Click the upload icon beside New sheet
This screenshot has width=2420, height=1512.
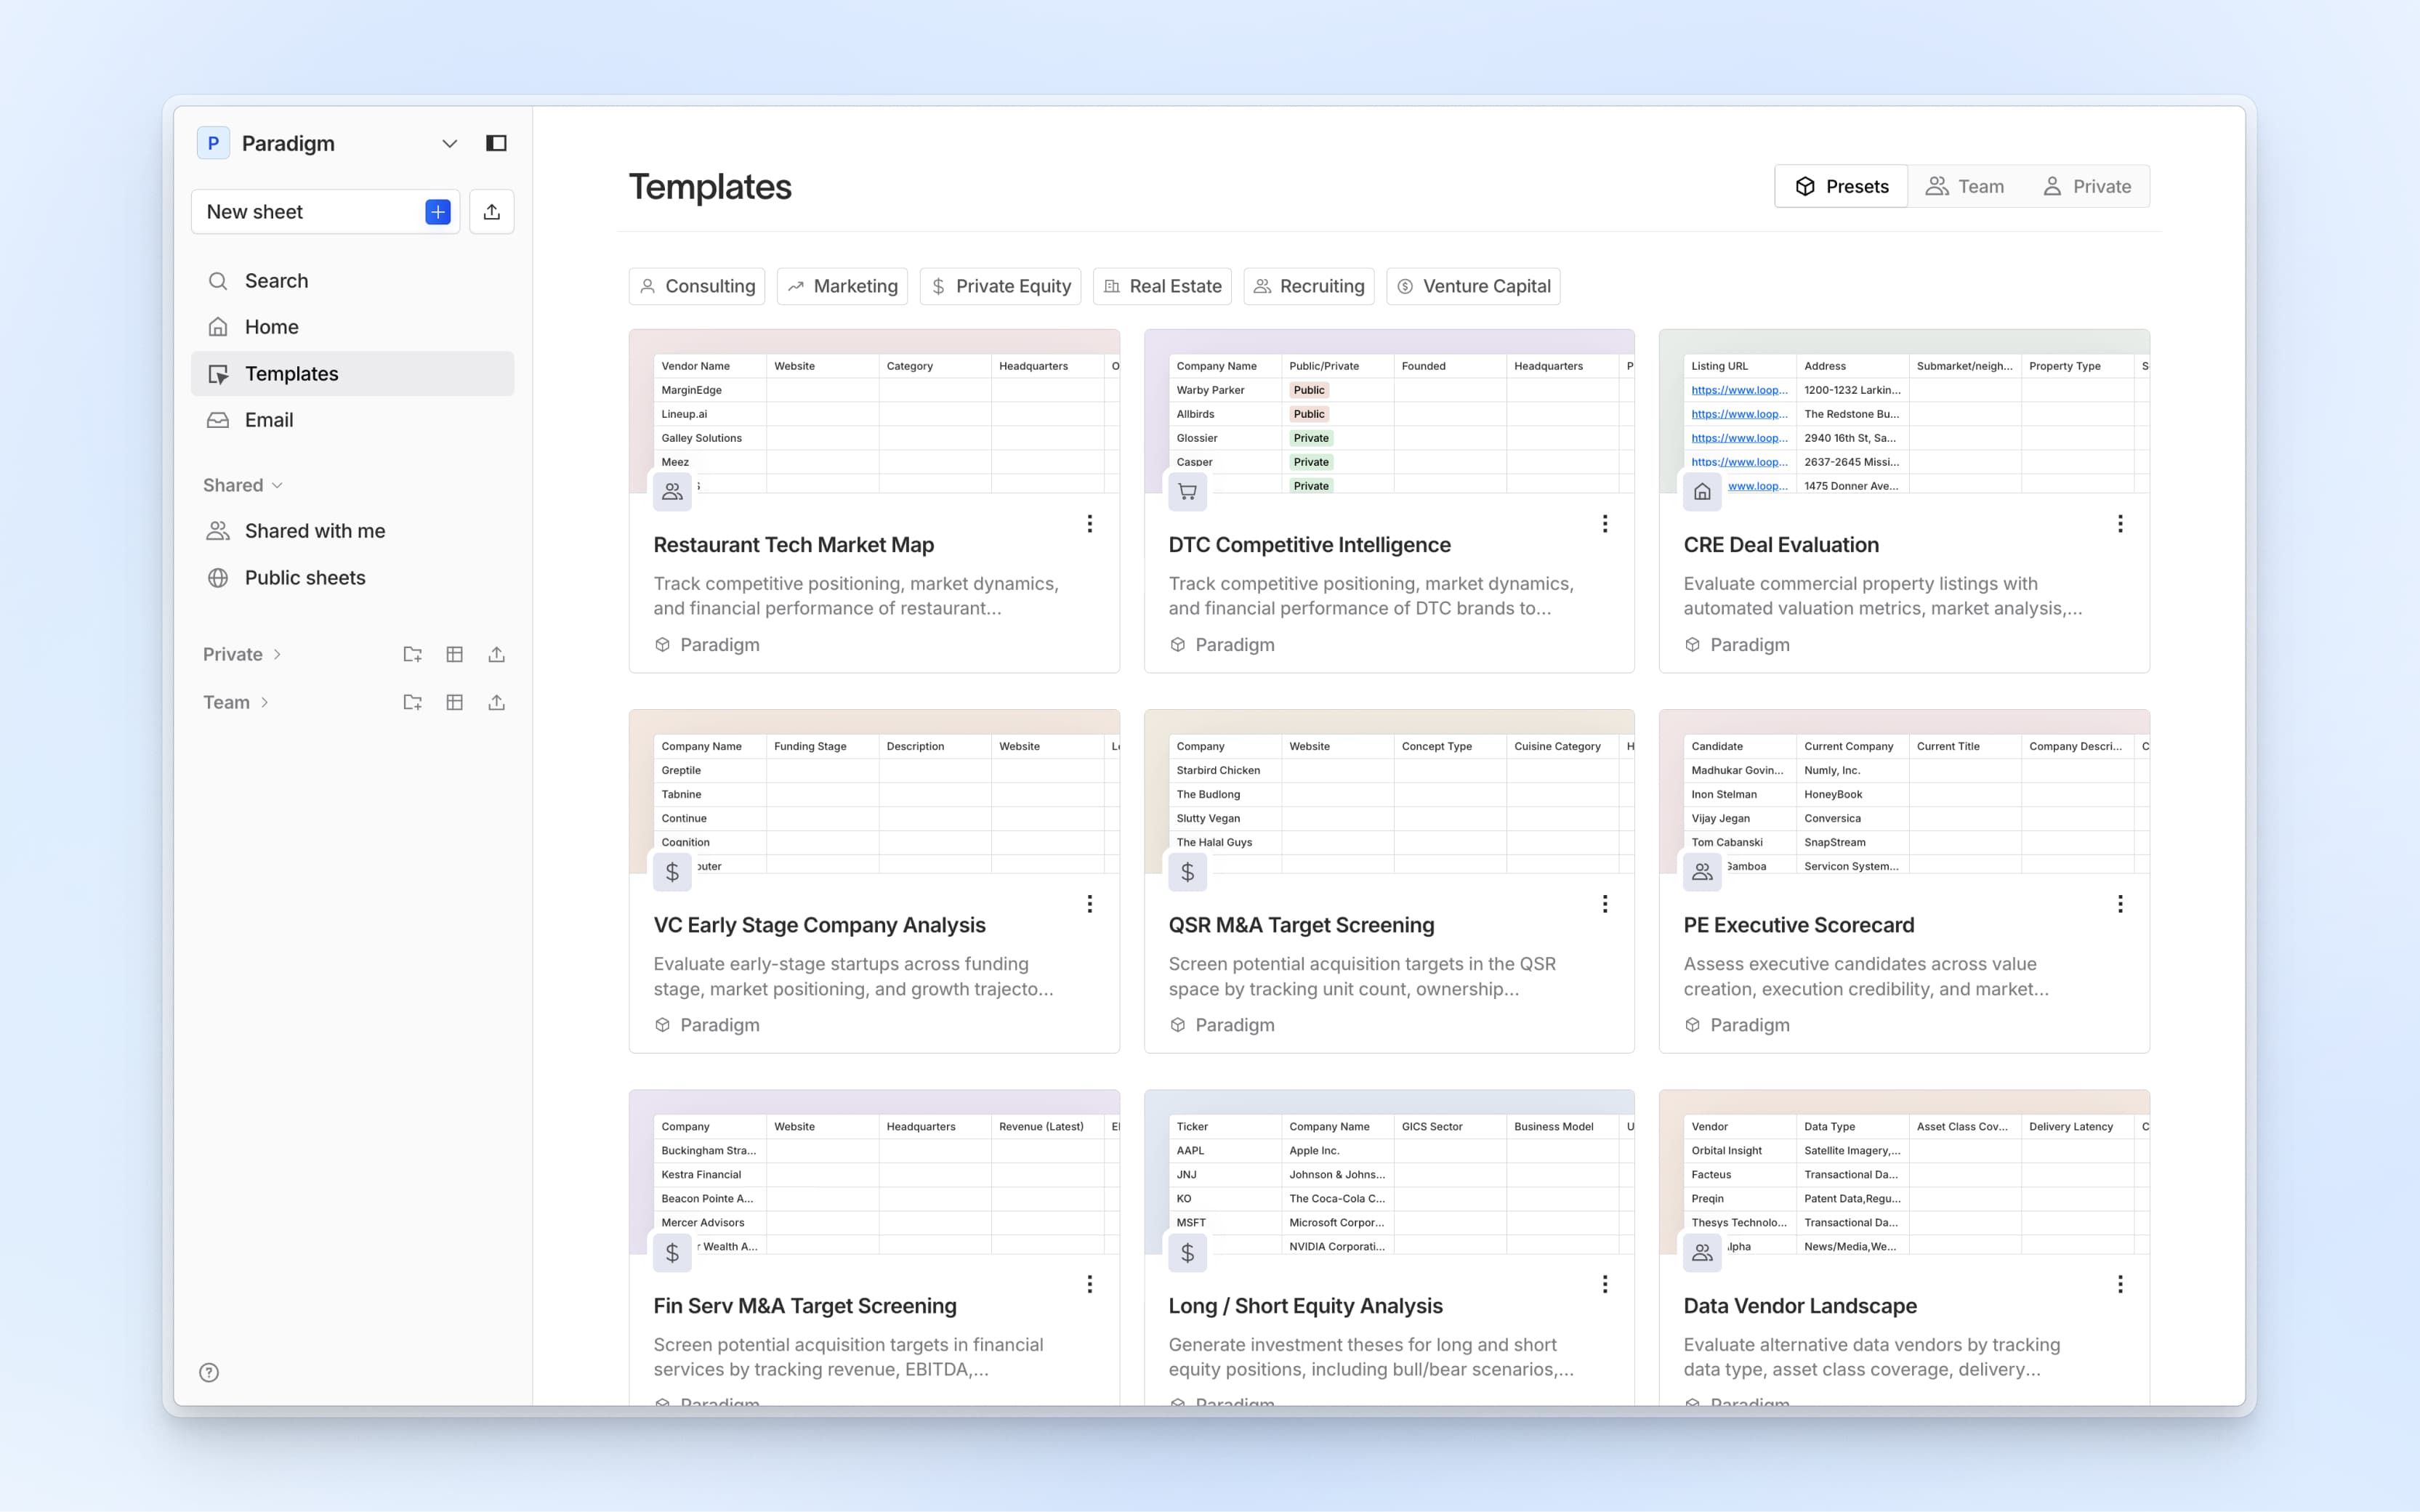(491, 212)
